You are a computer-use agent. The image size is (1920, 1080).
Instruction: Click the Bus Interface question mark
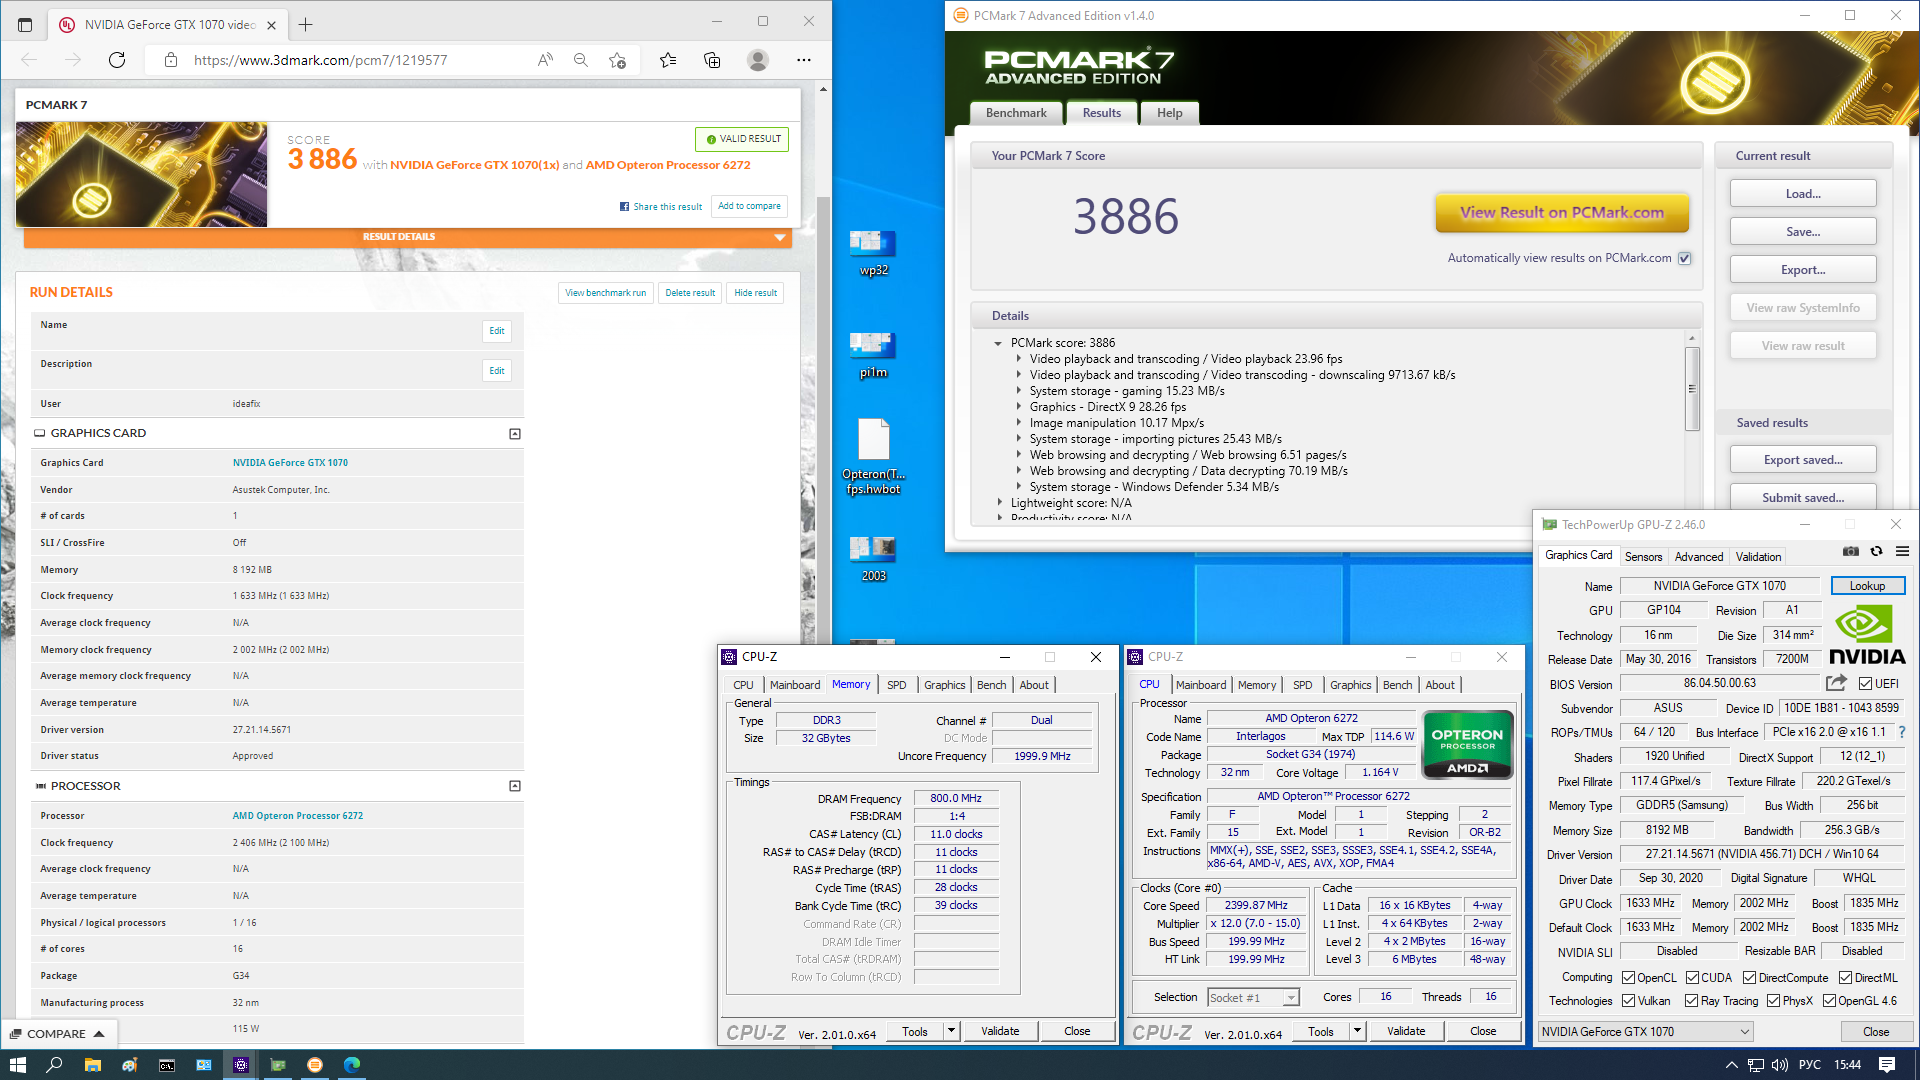click(x=1902, y=732)
